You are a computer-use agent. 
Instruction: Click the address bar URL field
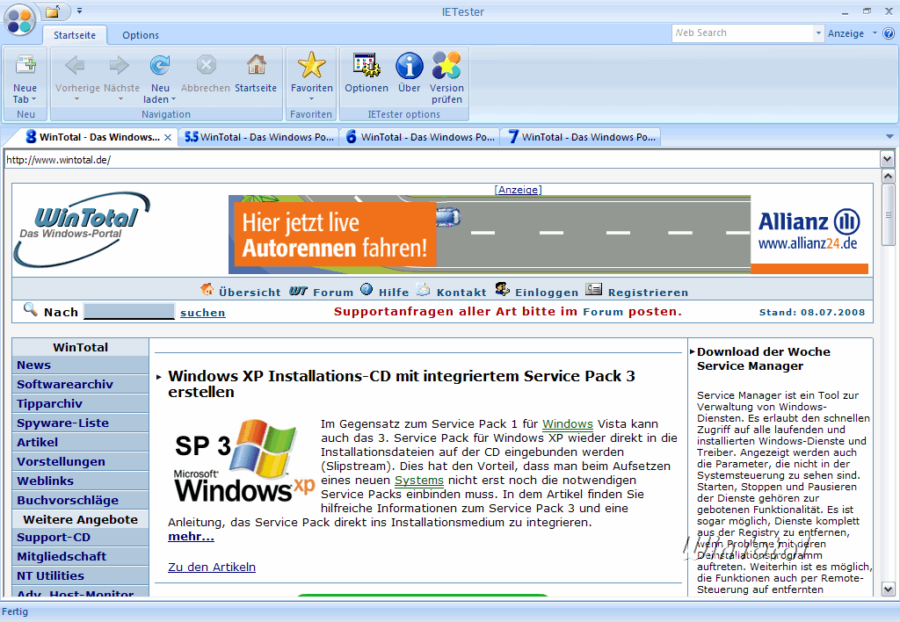coord(441,160)
